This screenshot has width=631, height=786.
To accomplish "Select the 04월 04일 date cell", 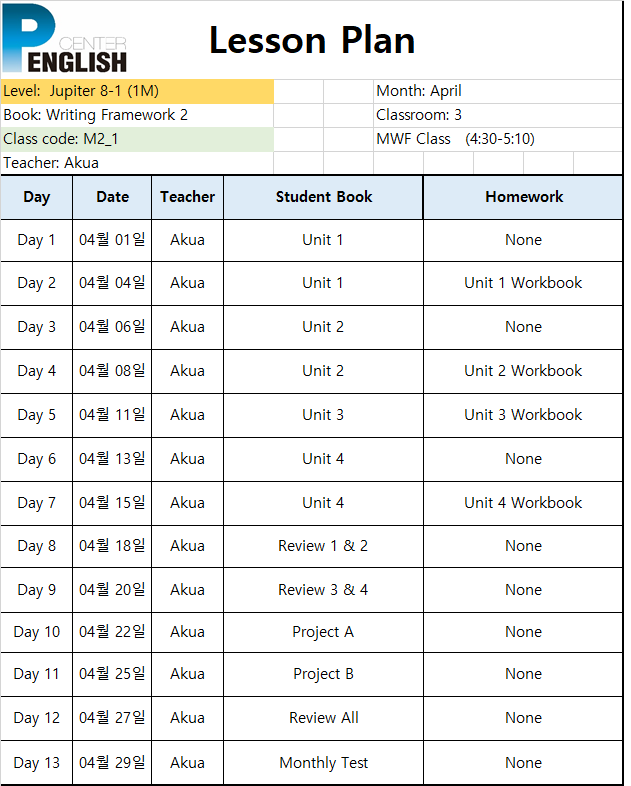I will coord(112,283).
